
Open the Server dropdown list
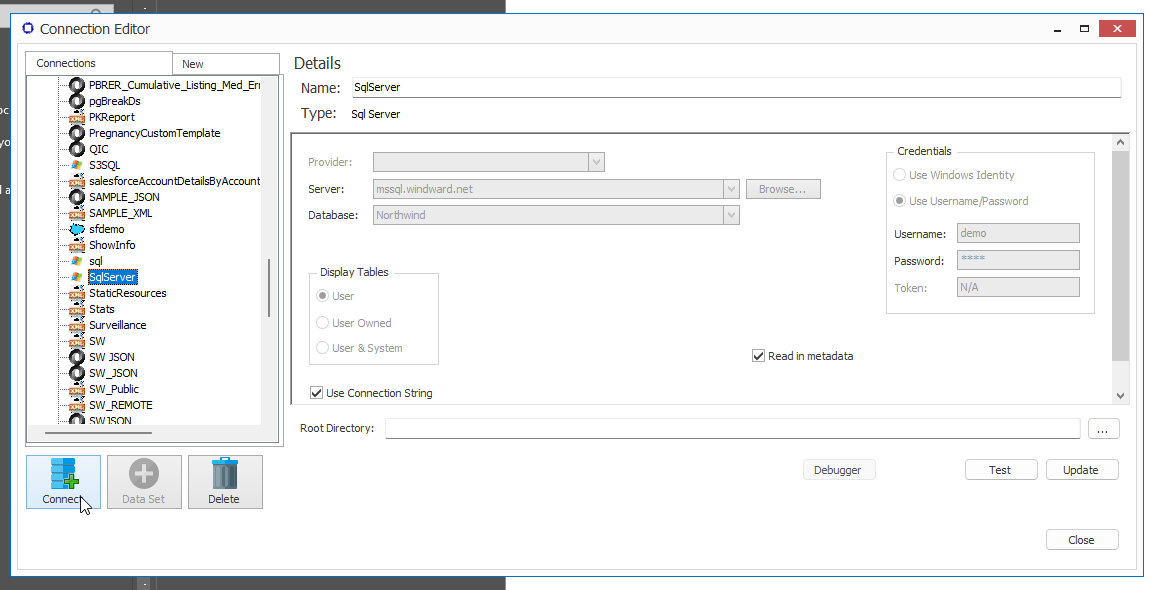[x=731, y=189]
